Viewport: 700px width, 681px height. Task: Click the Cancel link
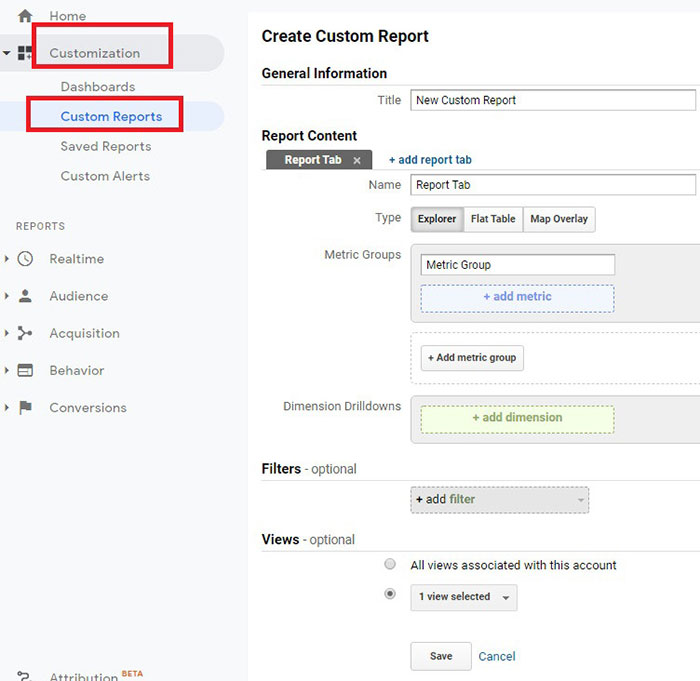497,656
